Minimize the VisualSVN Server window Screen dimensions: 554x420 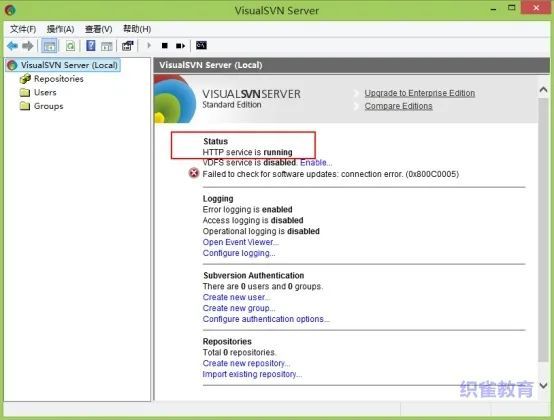coord(494,9)
